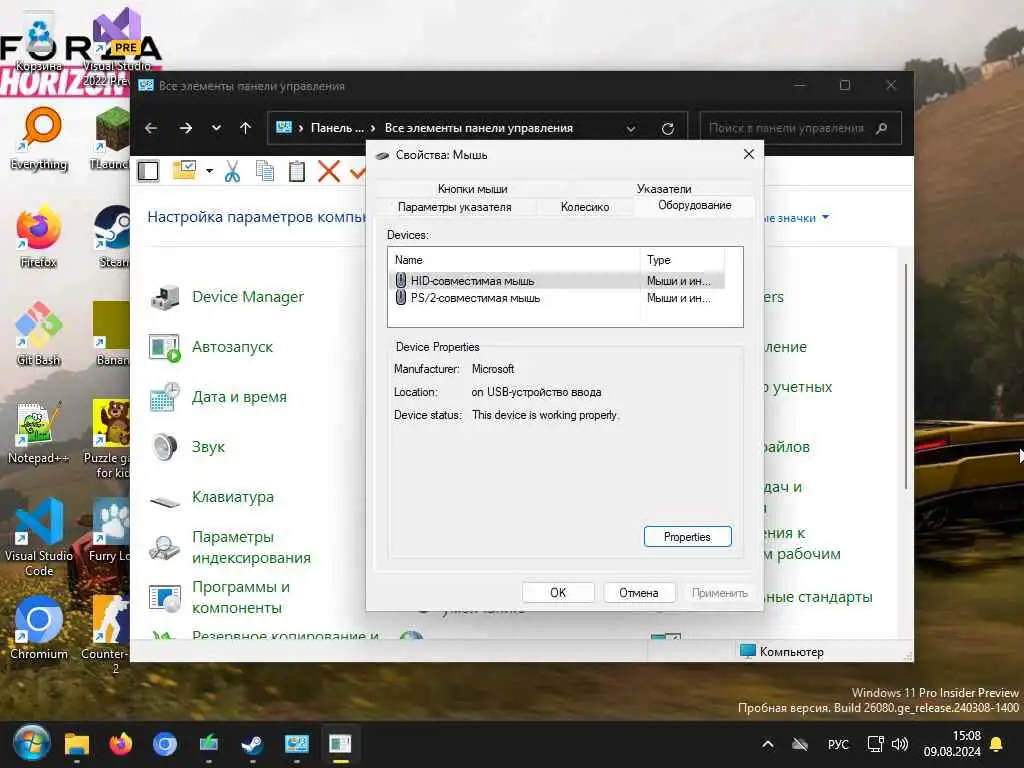The image size is (1024, 768).
Task: Switch input language РУС indicator
Action: [838, 744]
